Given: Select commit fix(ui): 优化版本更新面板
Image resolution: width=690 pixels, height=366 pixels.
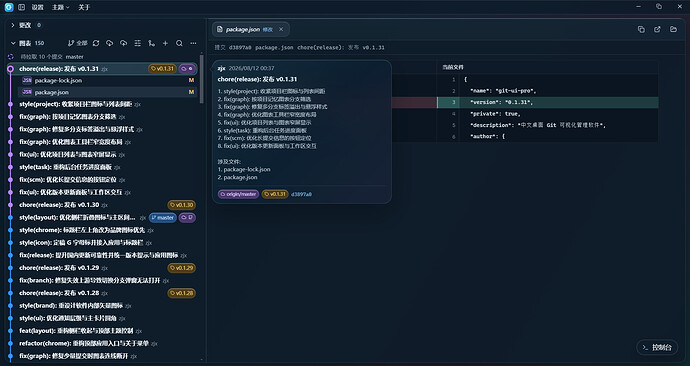Looking at the screenshot, I should click(x=102, y=192).
